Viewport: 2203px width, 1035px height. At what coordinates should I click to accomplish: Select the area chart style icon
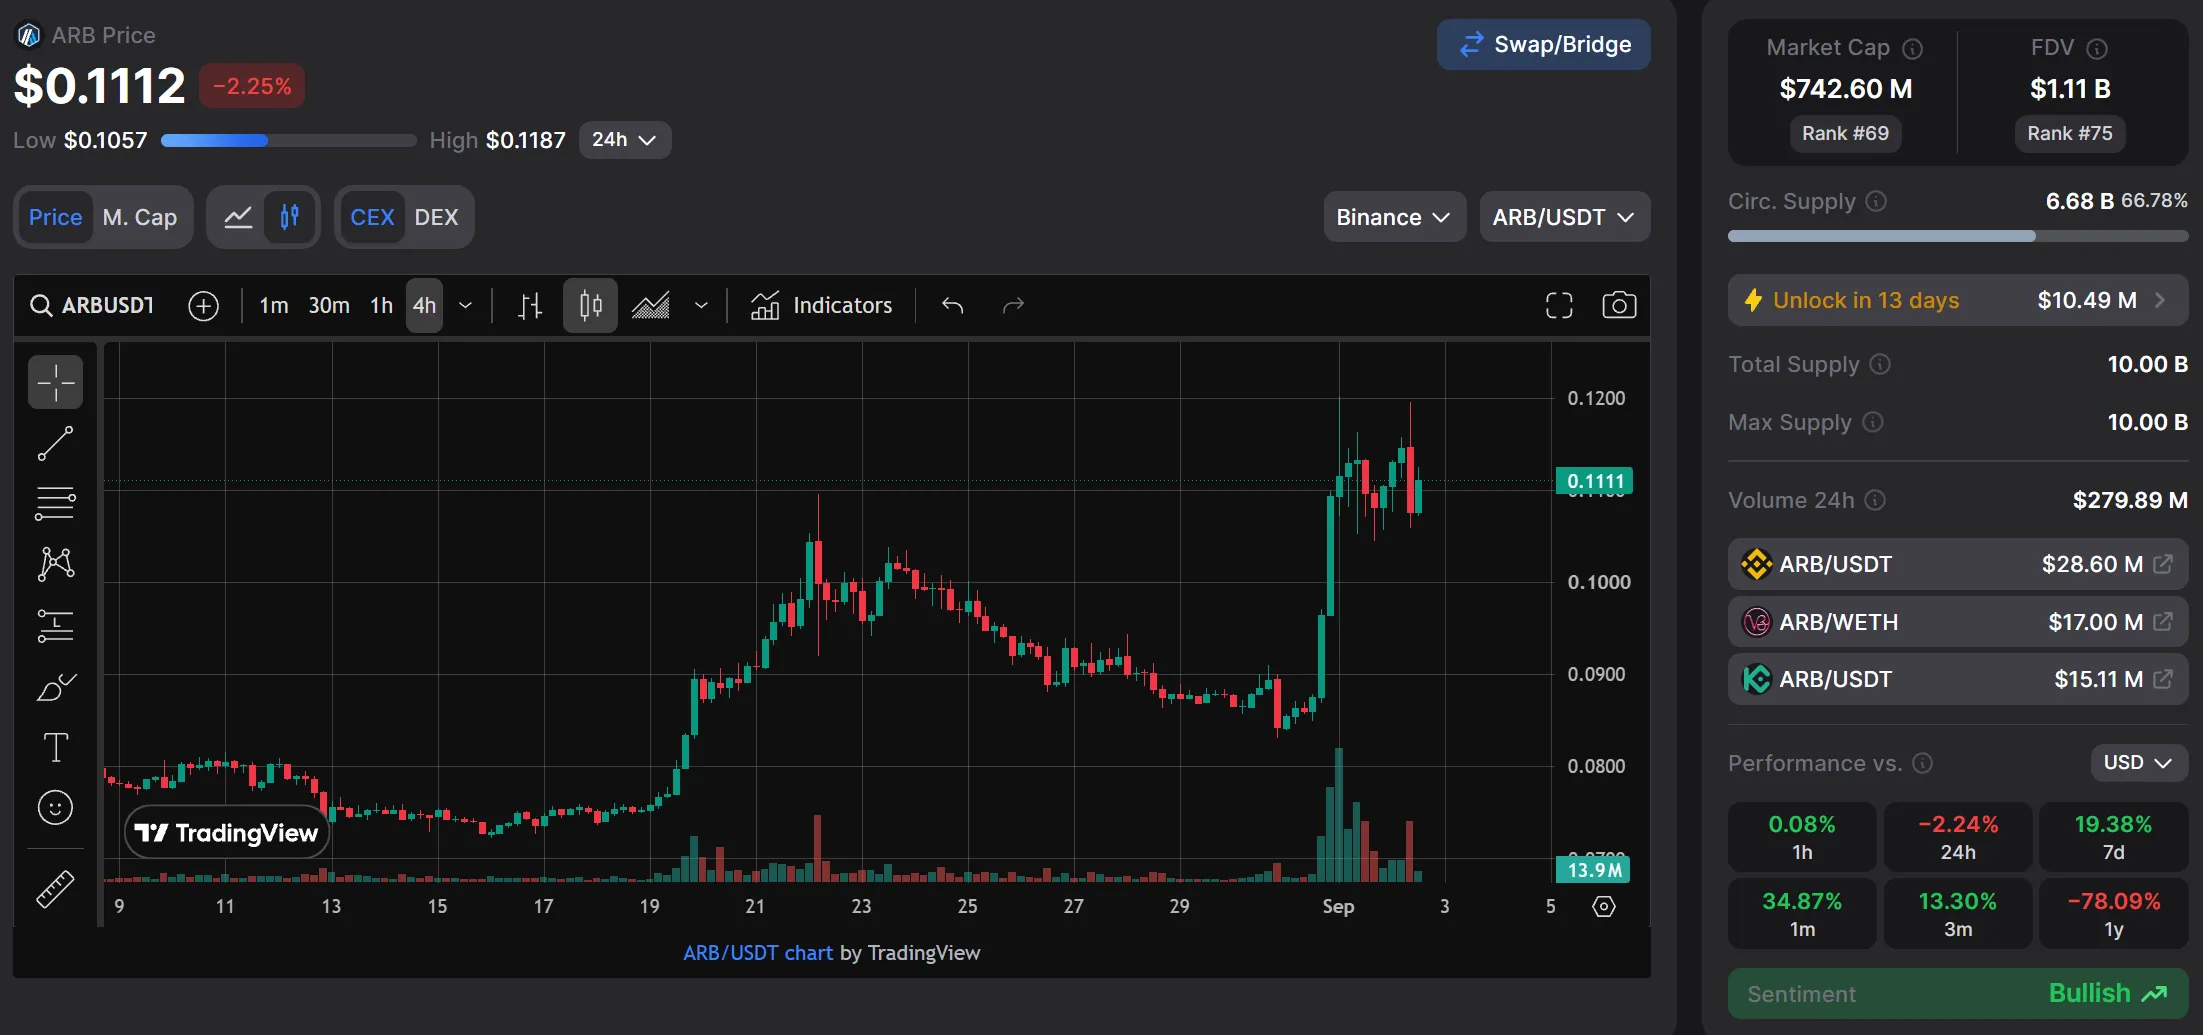pyautogui.click(x=651, y=305)
